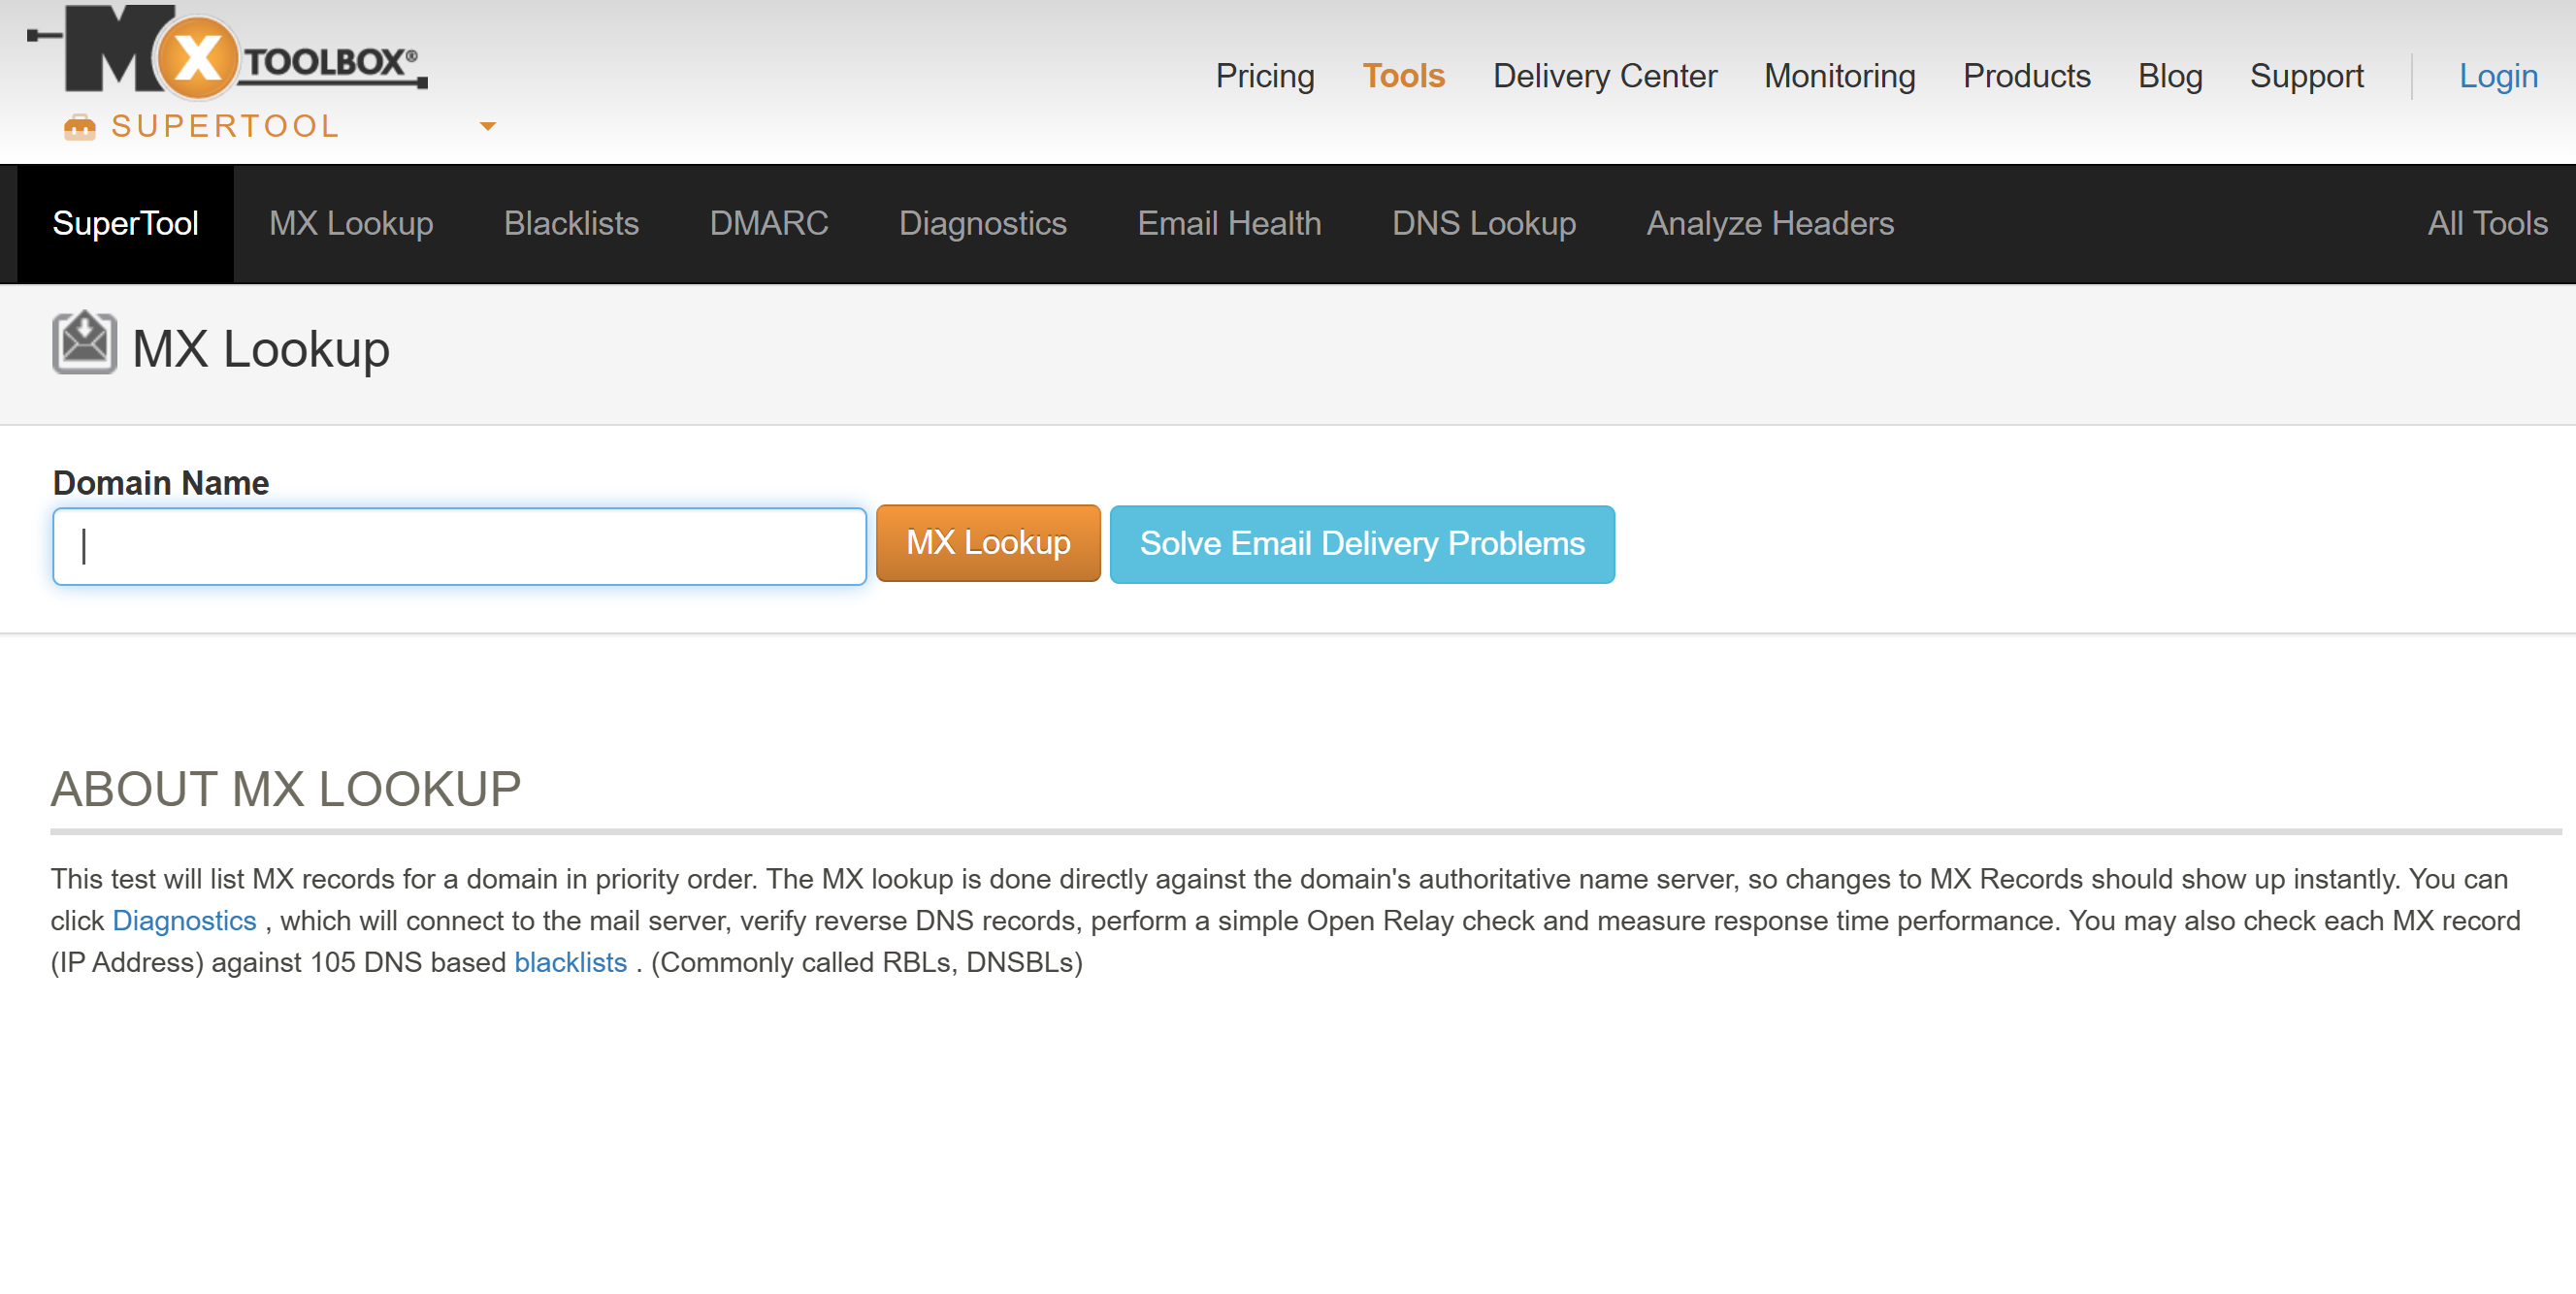Expand the SuperTool dropdown arrow
2576x1294 pixels.
[x=488, y=126]
